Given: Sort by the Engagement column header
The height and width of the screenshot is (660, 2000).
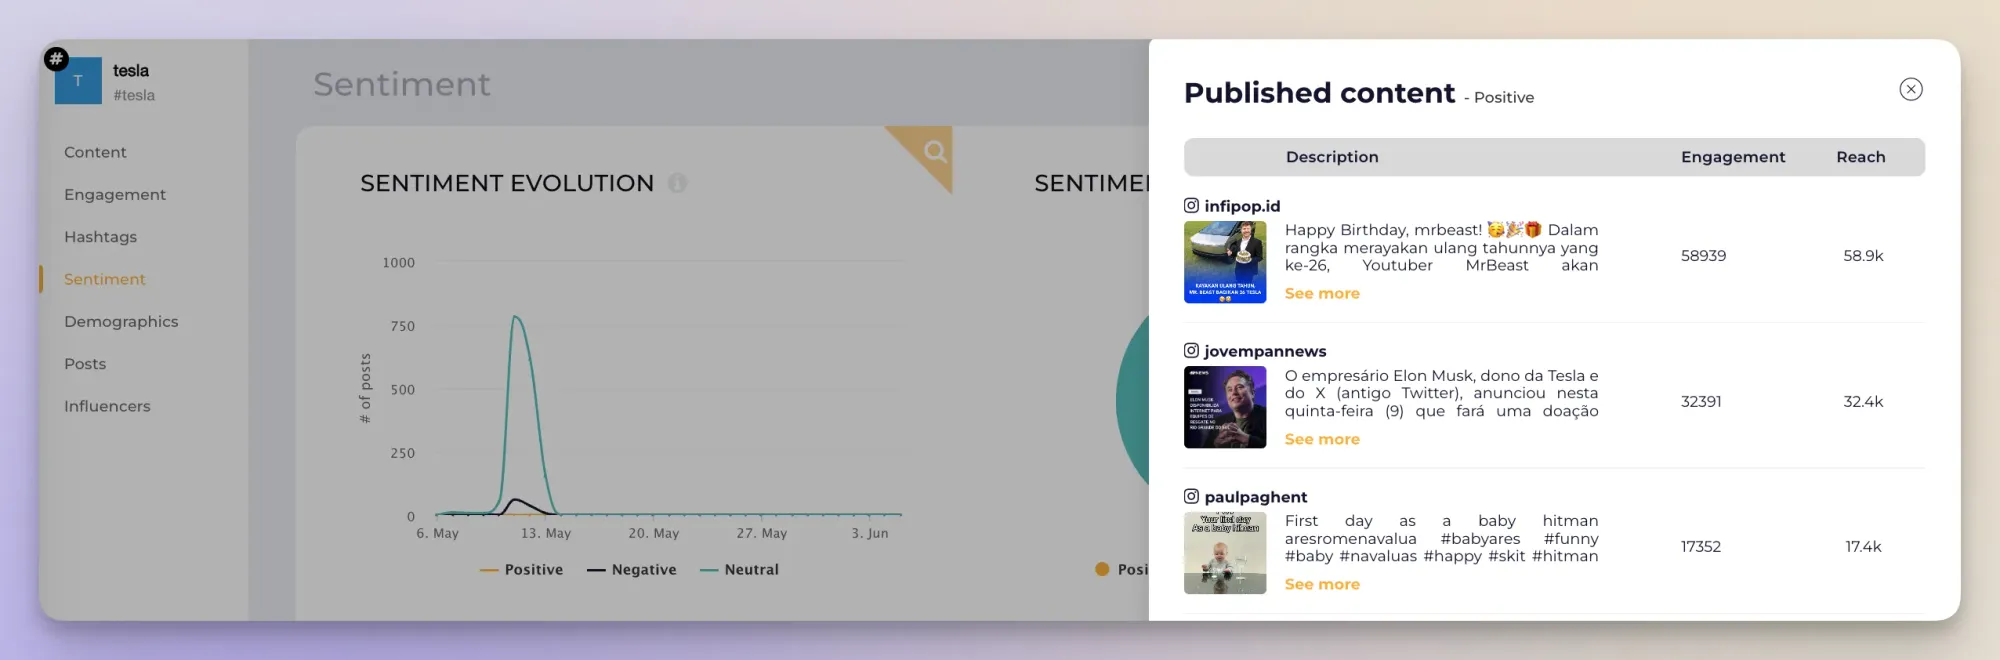Looking at the screenshot, I should click(x=1733, y=157).
